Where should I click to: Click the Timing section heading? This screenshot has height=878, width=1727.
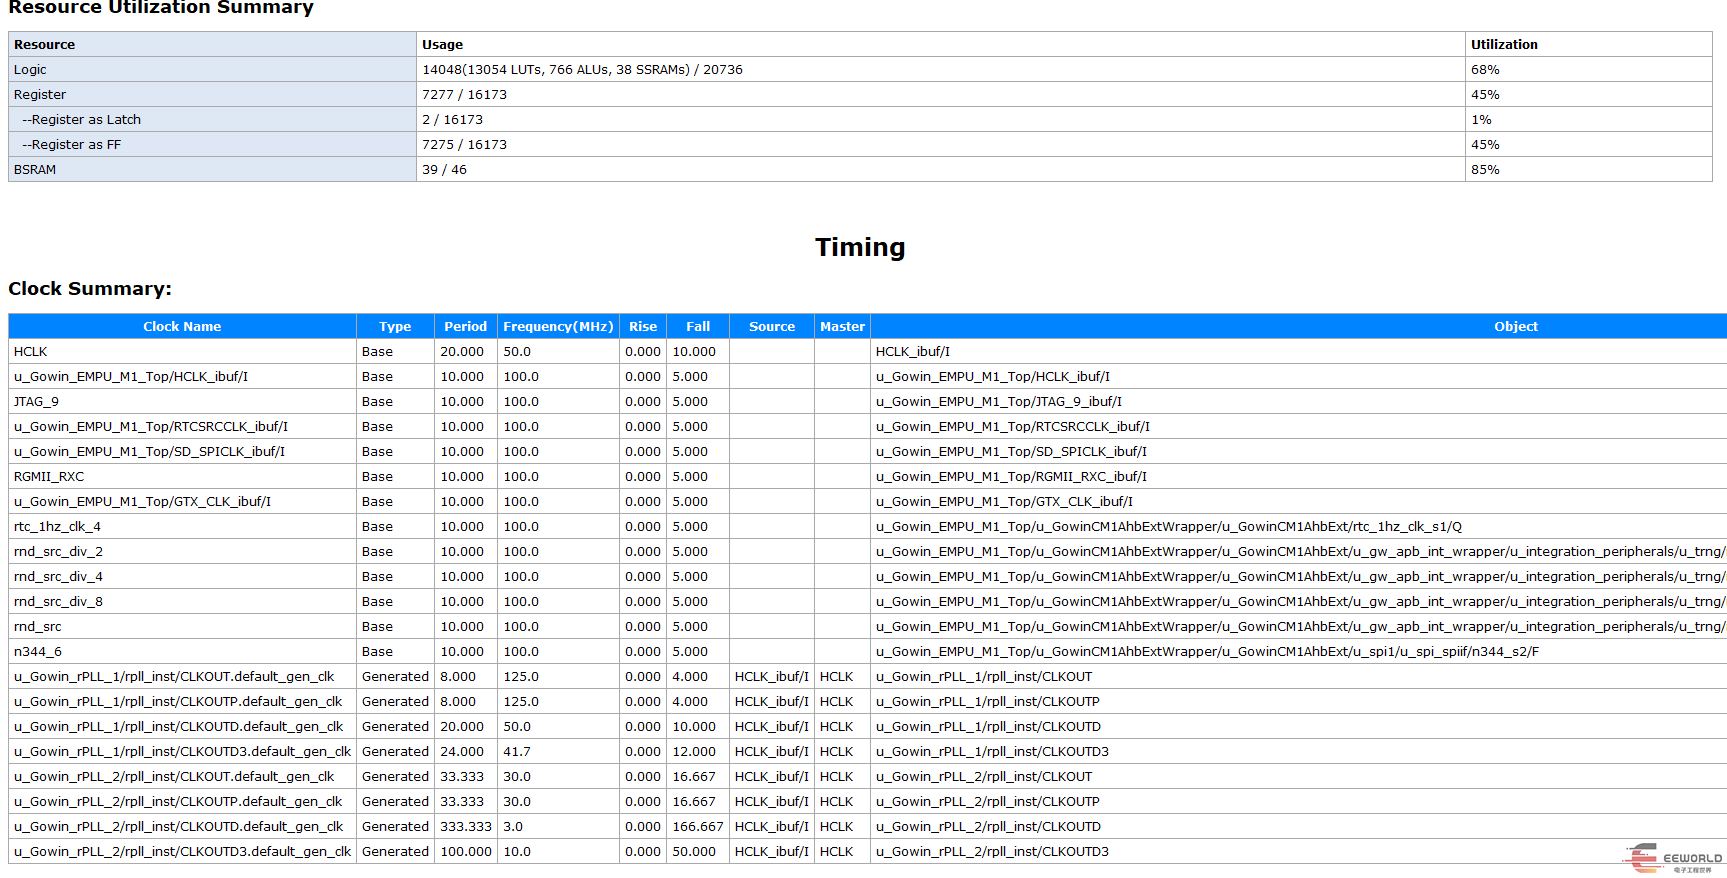(860, 247)
